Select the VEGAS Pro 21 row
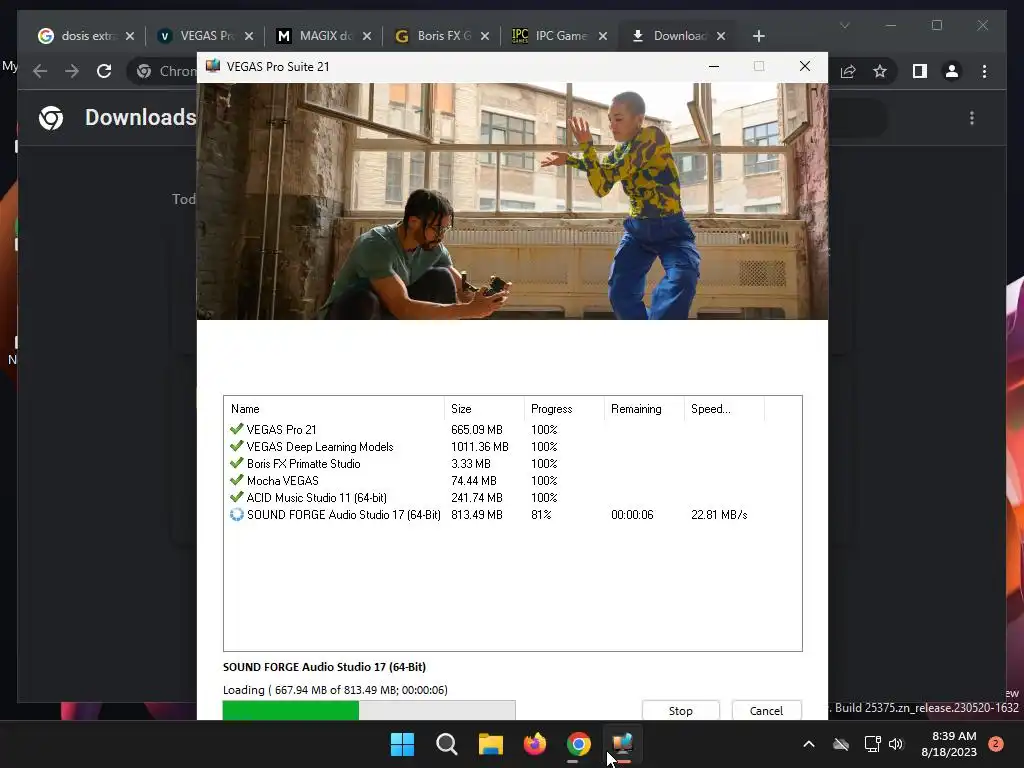 pos(512,430)
